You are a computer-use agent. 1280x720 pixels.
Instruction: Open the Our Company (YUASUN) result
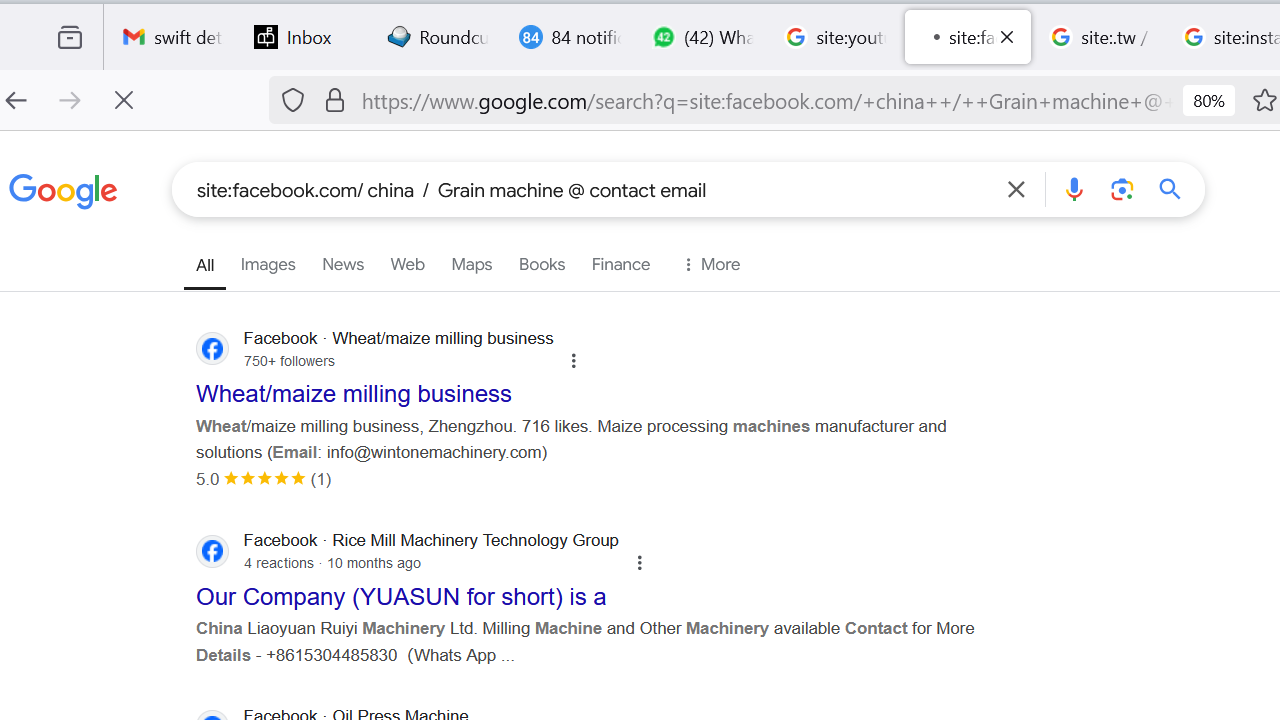400,596
